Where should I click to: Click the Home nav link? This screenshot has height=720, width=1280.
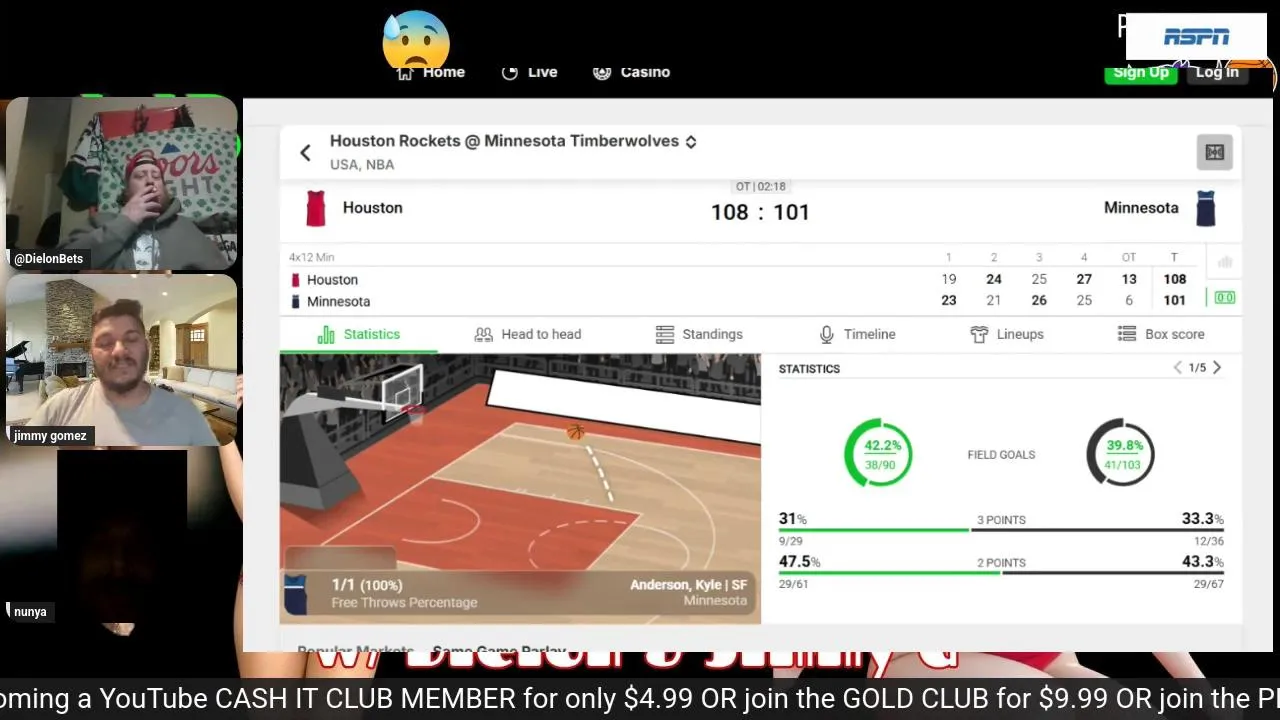431,72
